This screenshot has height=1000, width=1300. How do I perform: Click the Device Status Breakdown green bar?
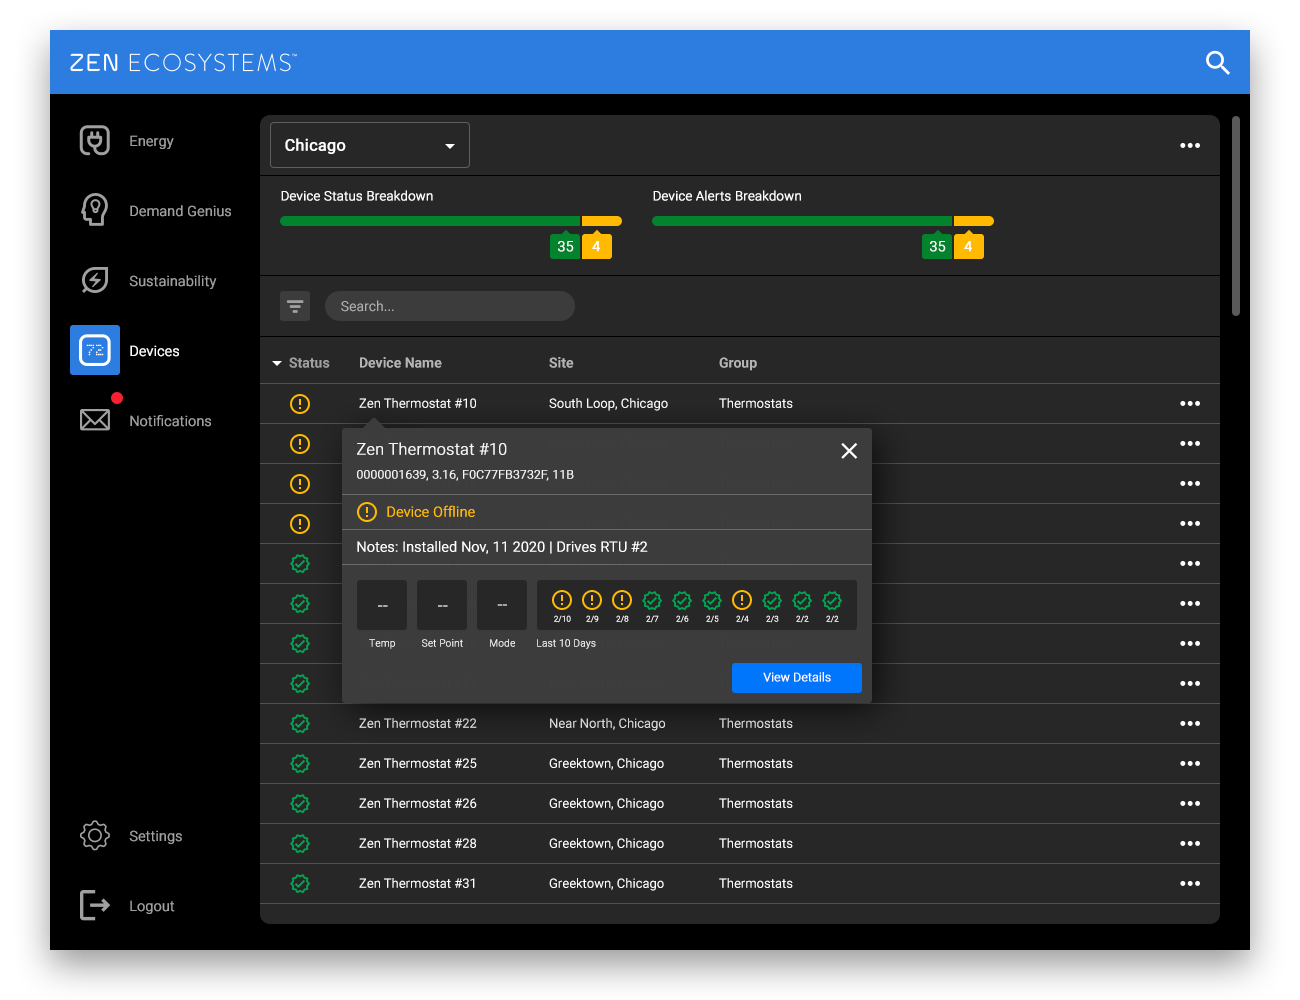point(430,221)
